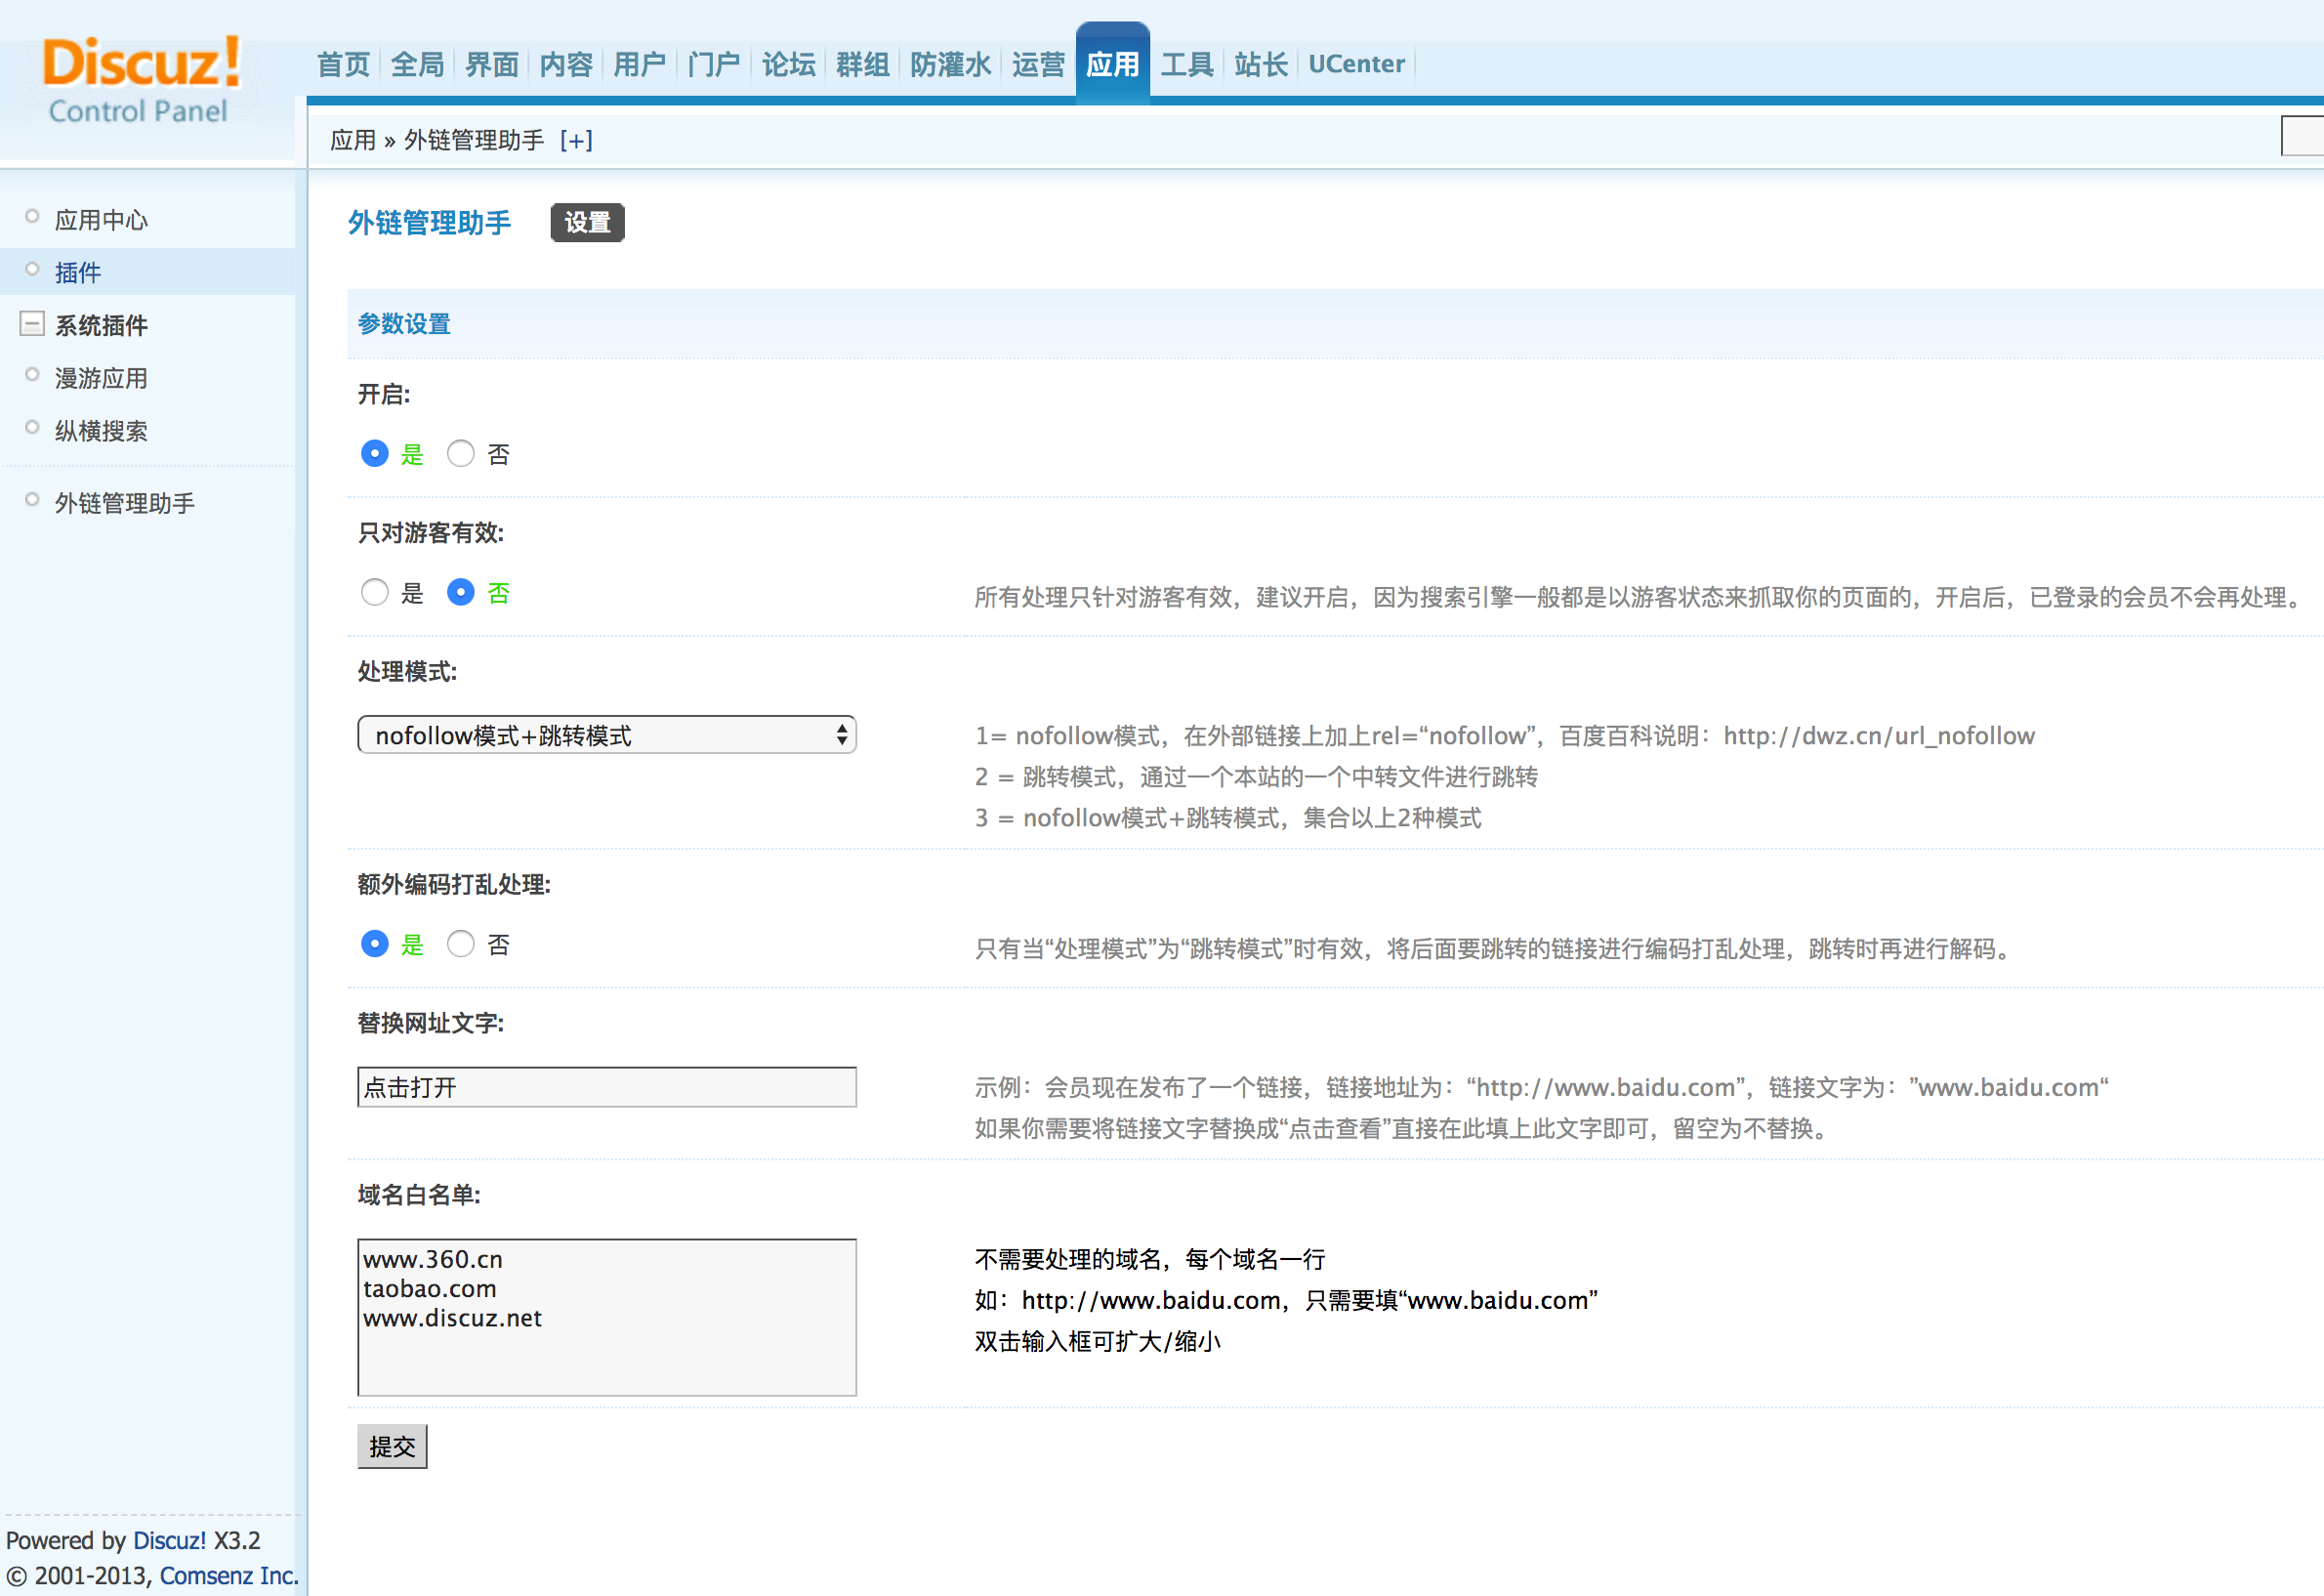Image resolution: width=2324 pixels, height=1596 pixels.
Task: Click the search box at top right
Action: pyautogui.click(x=2302, y=136)
